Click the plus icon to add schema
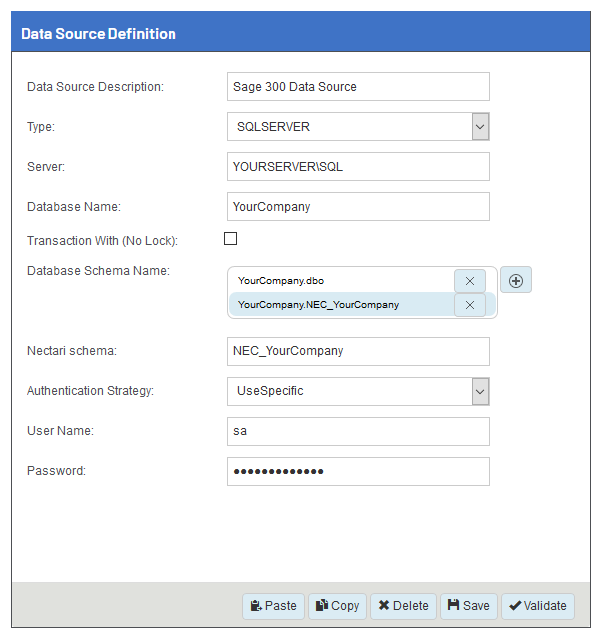Image resolution: width=603 pixels, height=628 pixels. pos(516,281)
